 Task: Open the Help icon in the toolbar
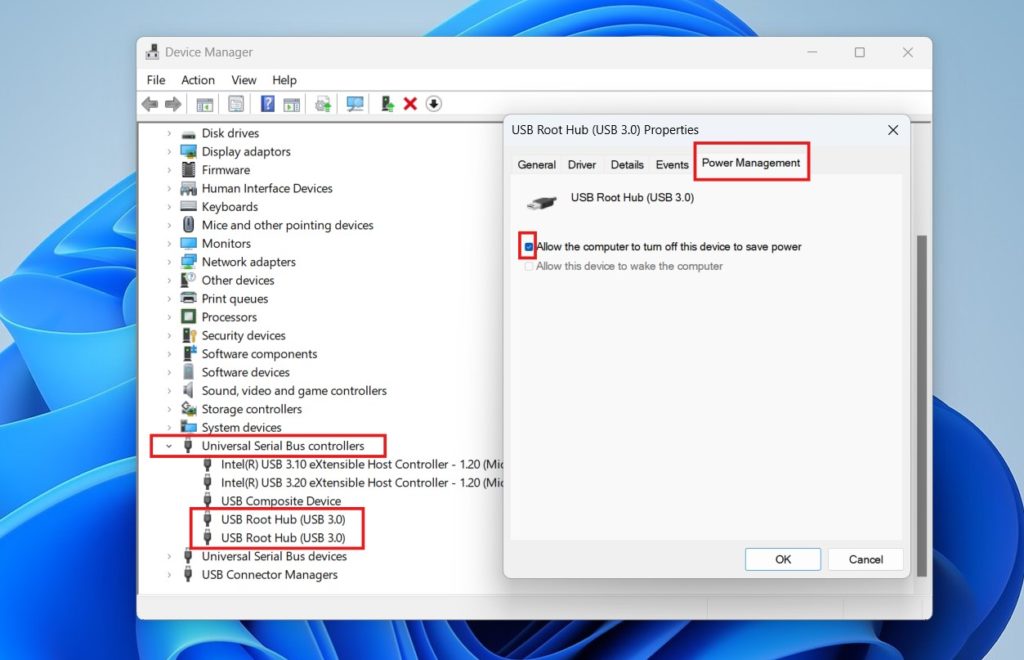coord(267,103)
